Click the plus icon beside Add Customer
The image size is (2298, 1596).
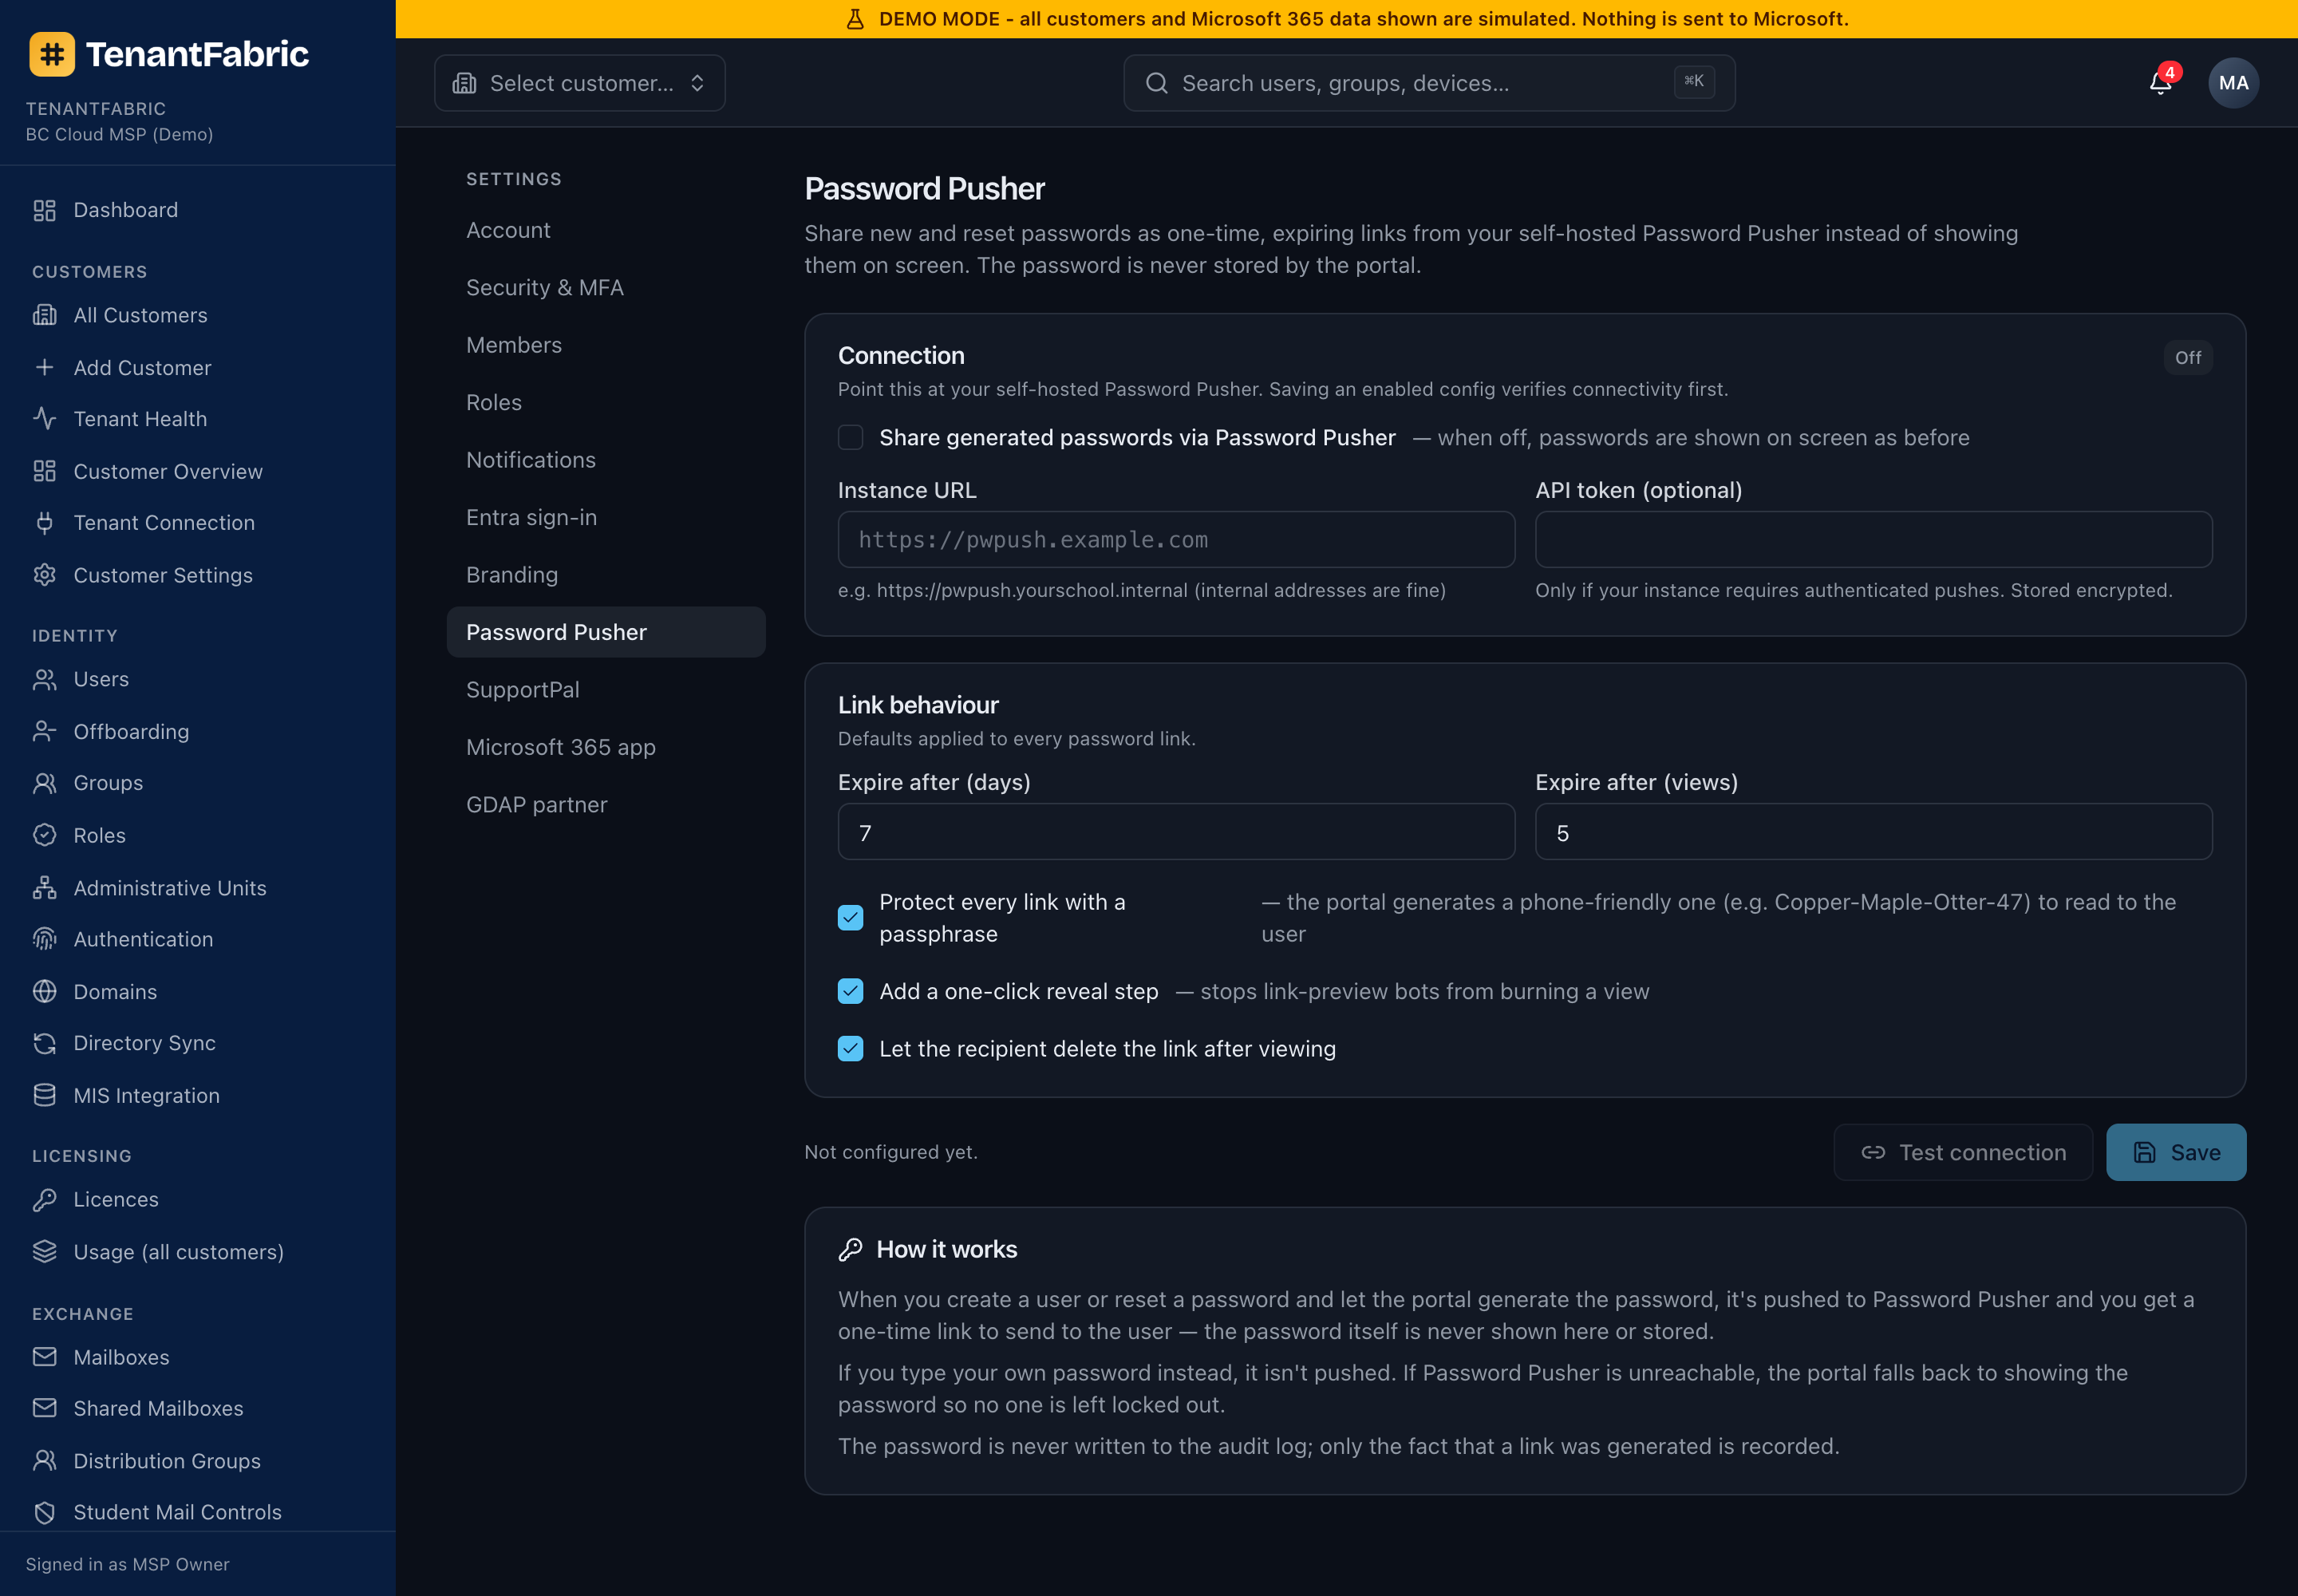[44, 367]
